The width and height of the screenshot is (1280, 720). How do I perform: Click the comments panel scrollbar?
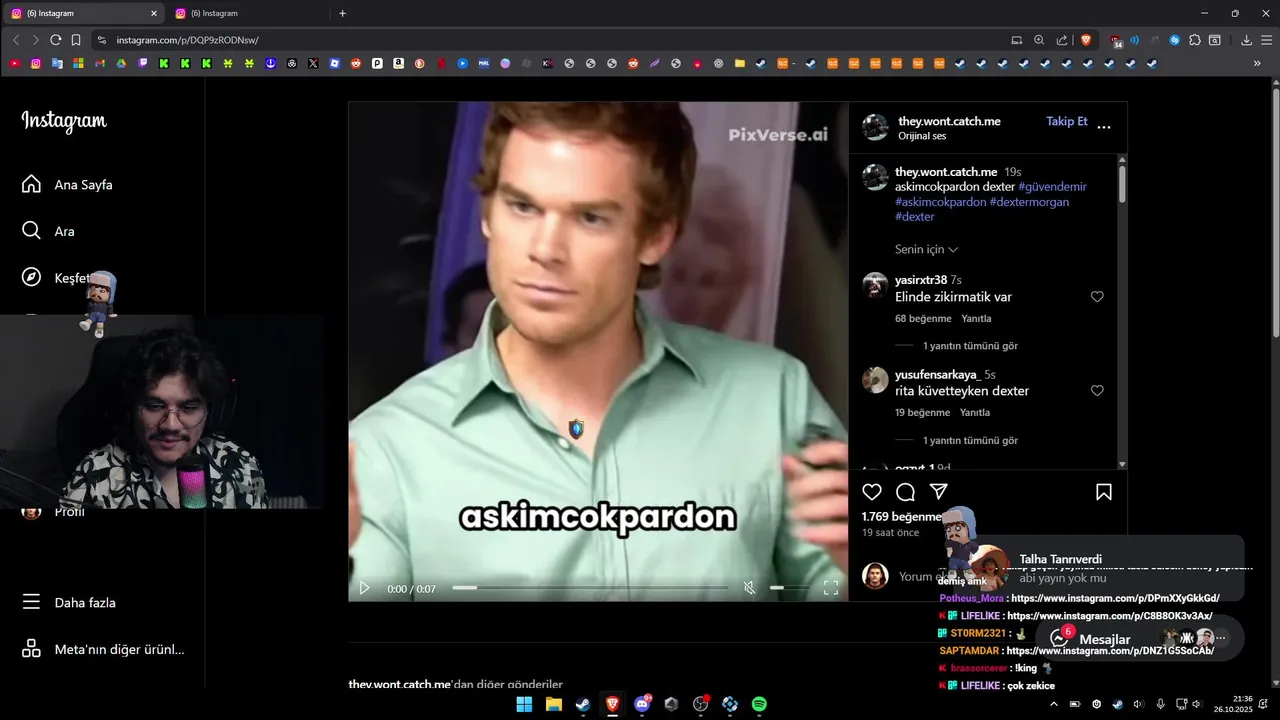point(1122,184)
